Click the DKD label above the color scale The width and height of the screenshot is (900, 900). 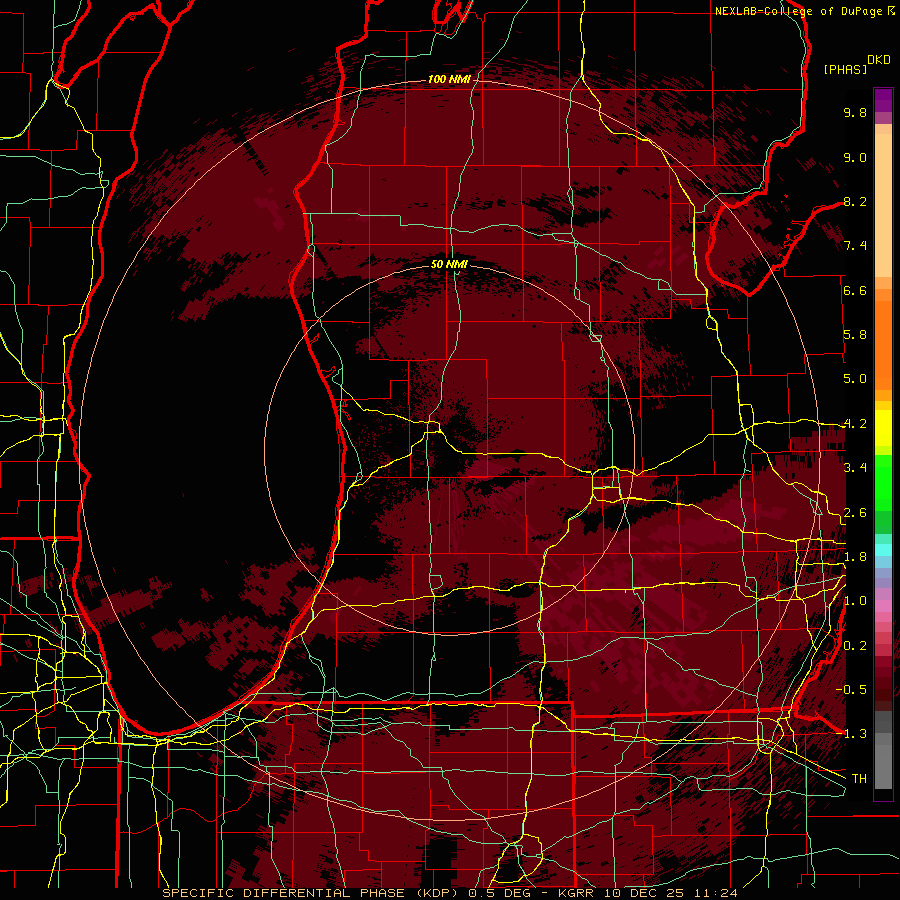coord(879,60)
